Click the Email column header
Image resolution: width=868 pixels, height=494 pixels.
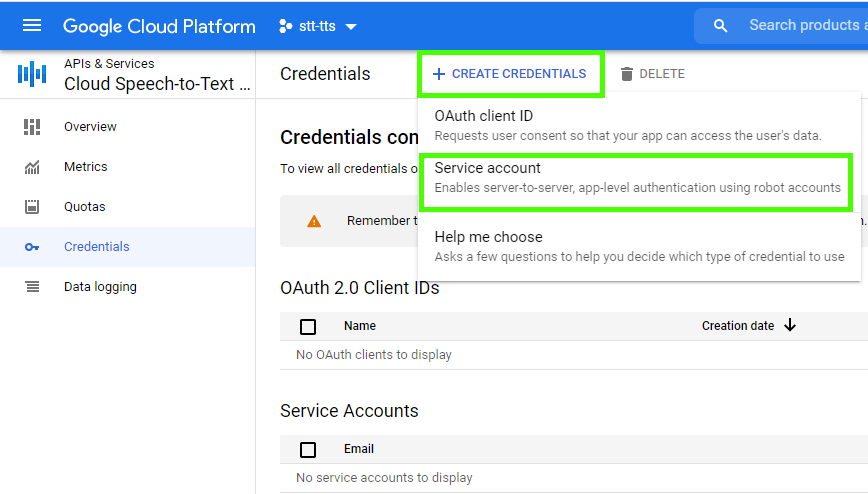pyautogui.click(x=359, y=449)
